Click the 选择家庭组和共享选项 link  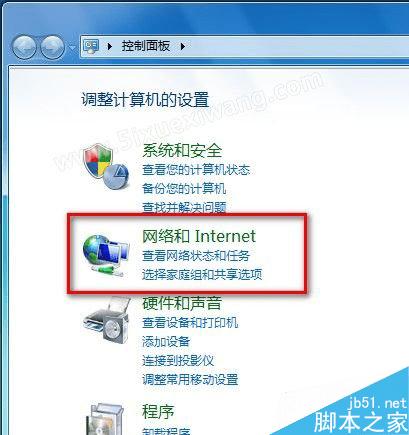(202, 274)
